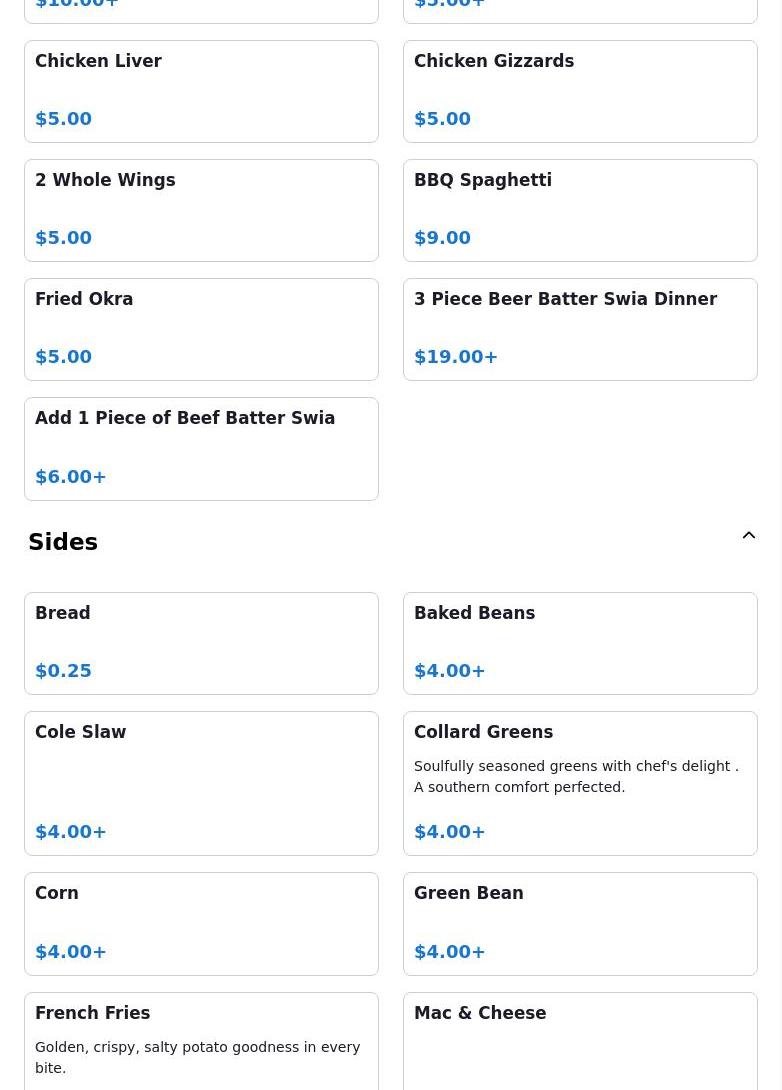782x1090 pixels.
Task: Click Collard Greens description text
Action: (576, 776)
